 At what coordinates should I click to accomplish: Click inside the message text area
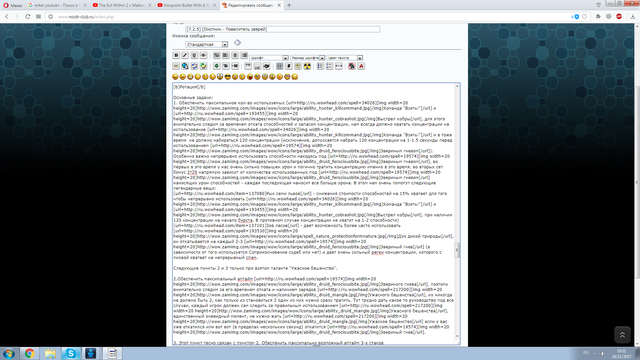[313, 213]
